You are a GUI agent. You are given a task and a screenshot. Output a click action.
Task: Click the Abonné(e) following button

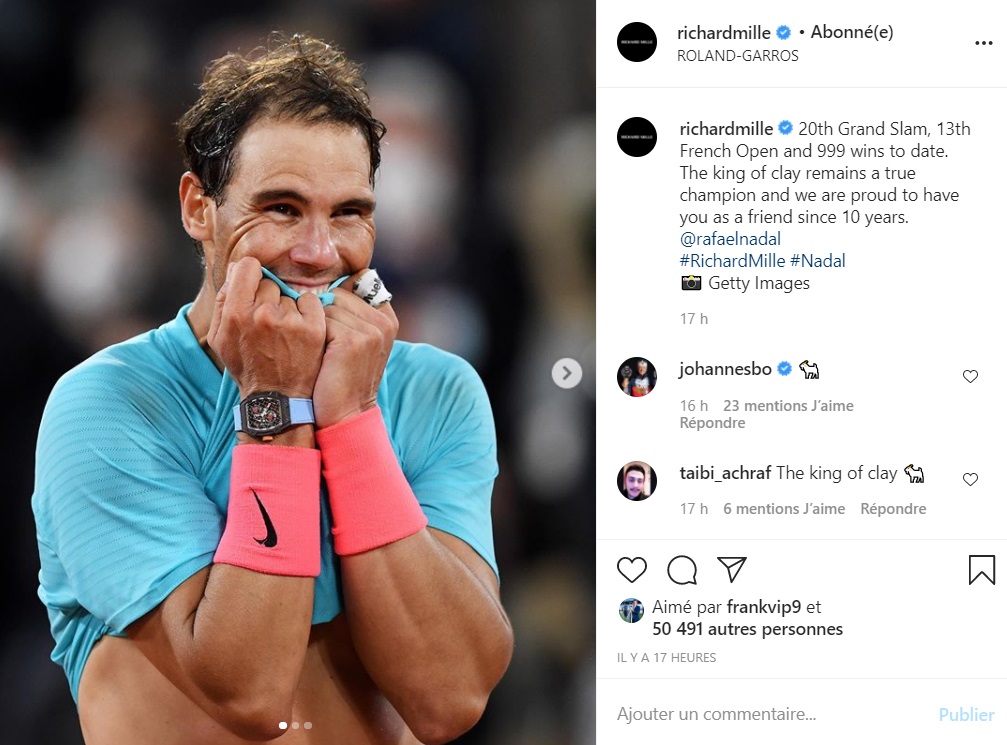pos(852,32)
